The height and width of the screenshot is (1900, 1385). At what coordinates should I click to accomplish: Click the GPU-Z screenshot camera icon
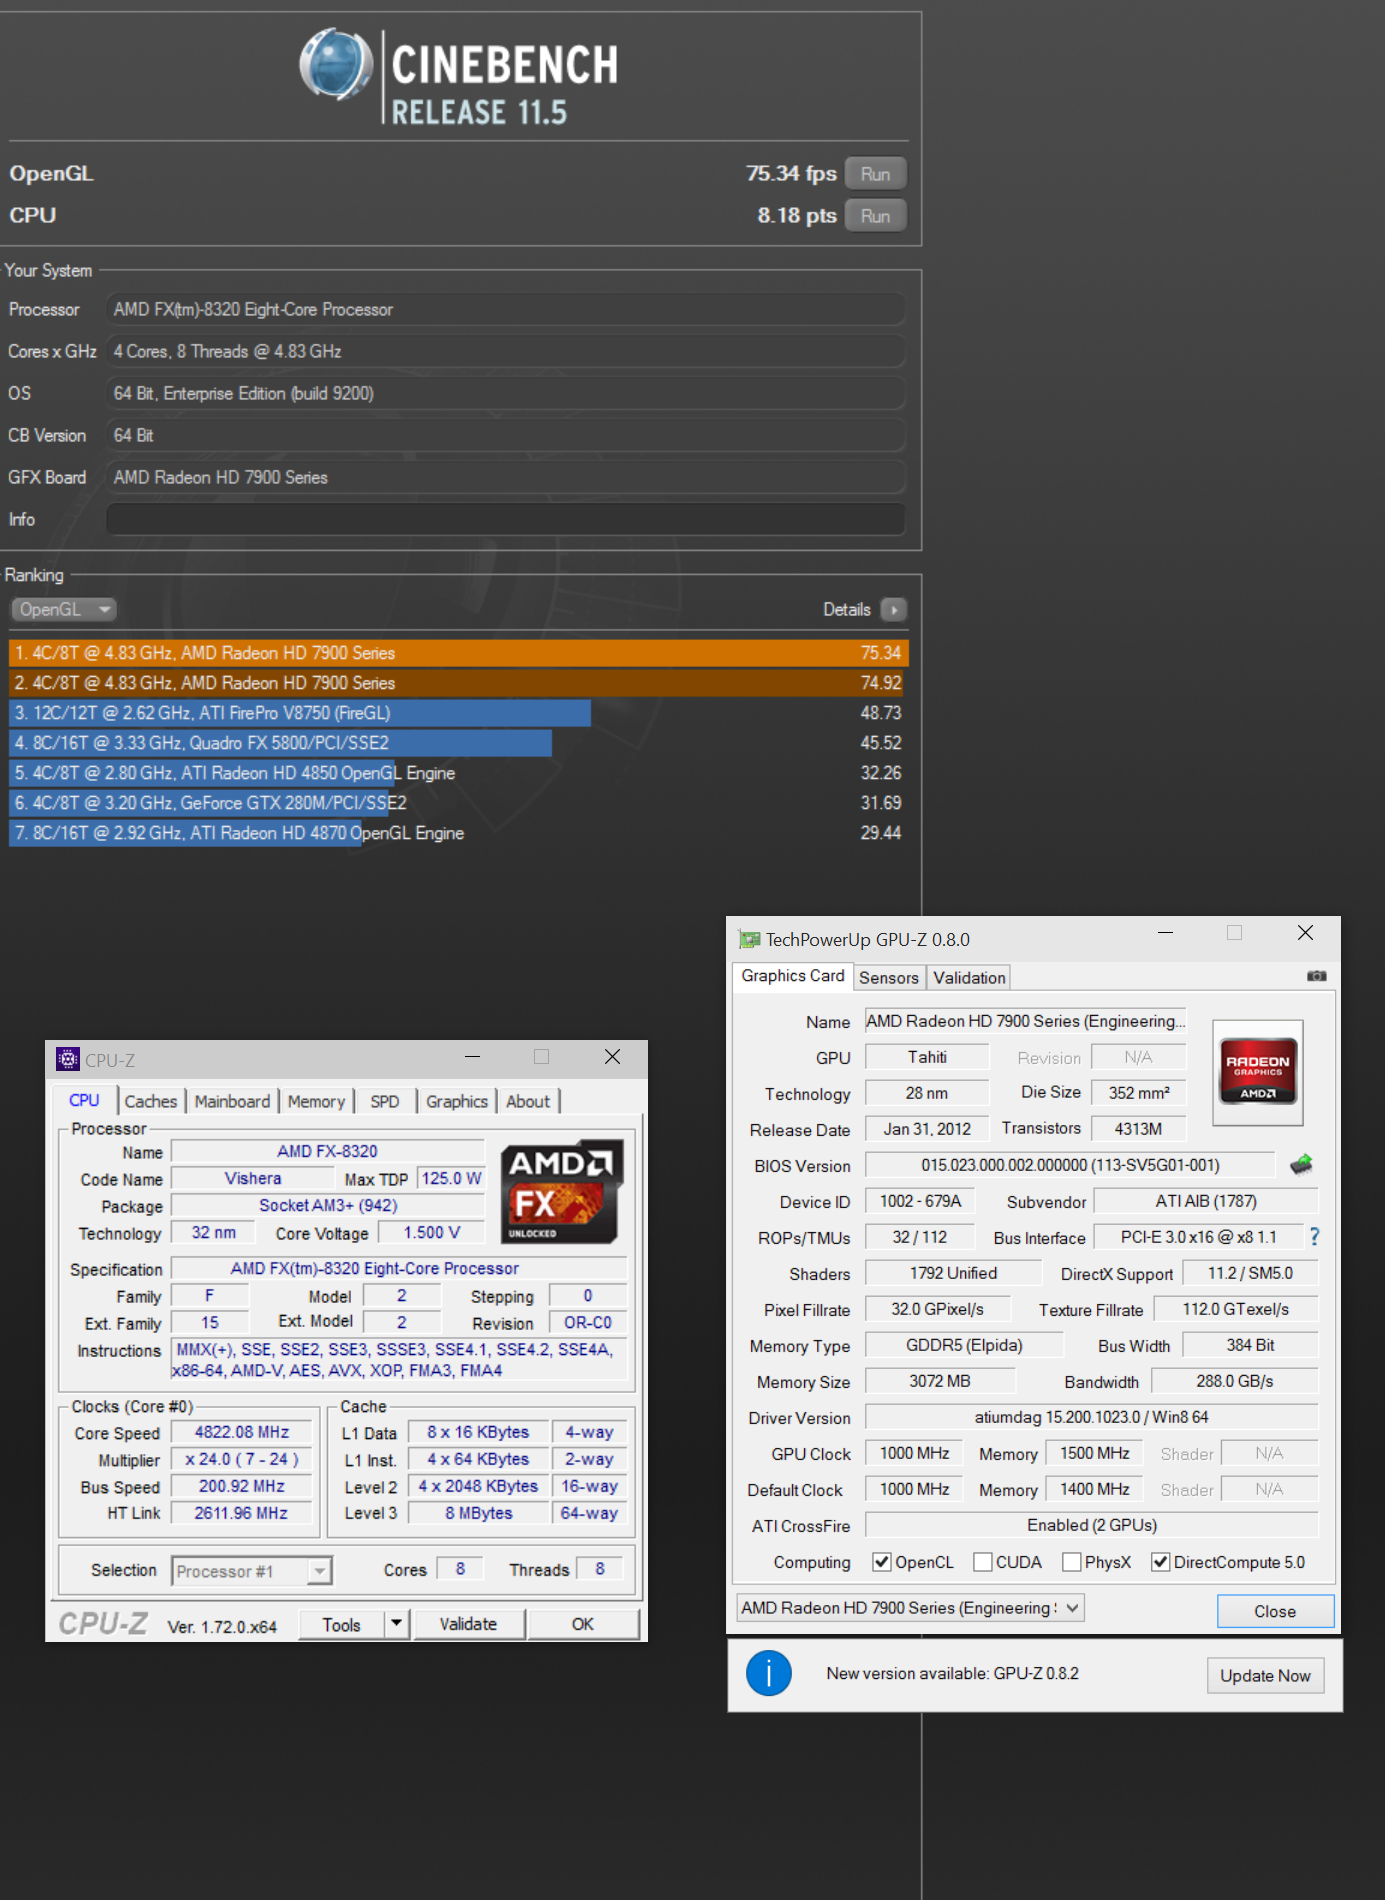[x=1317, y=976]
